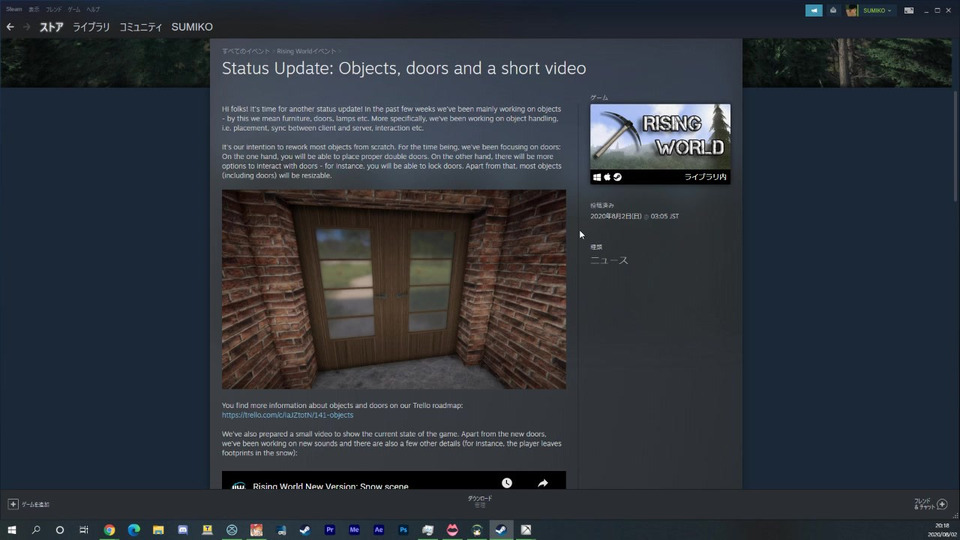This screenshot has height=540, width=960.
Task: Click the page vertical scrollbar
Action: tap(956, 146)
